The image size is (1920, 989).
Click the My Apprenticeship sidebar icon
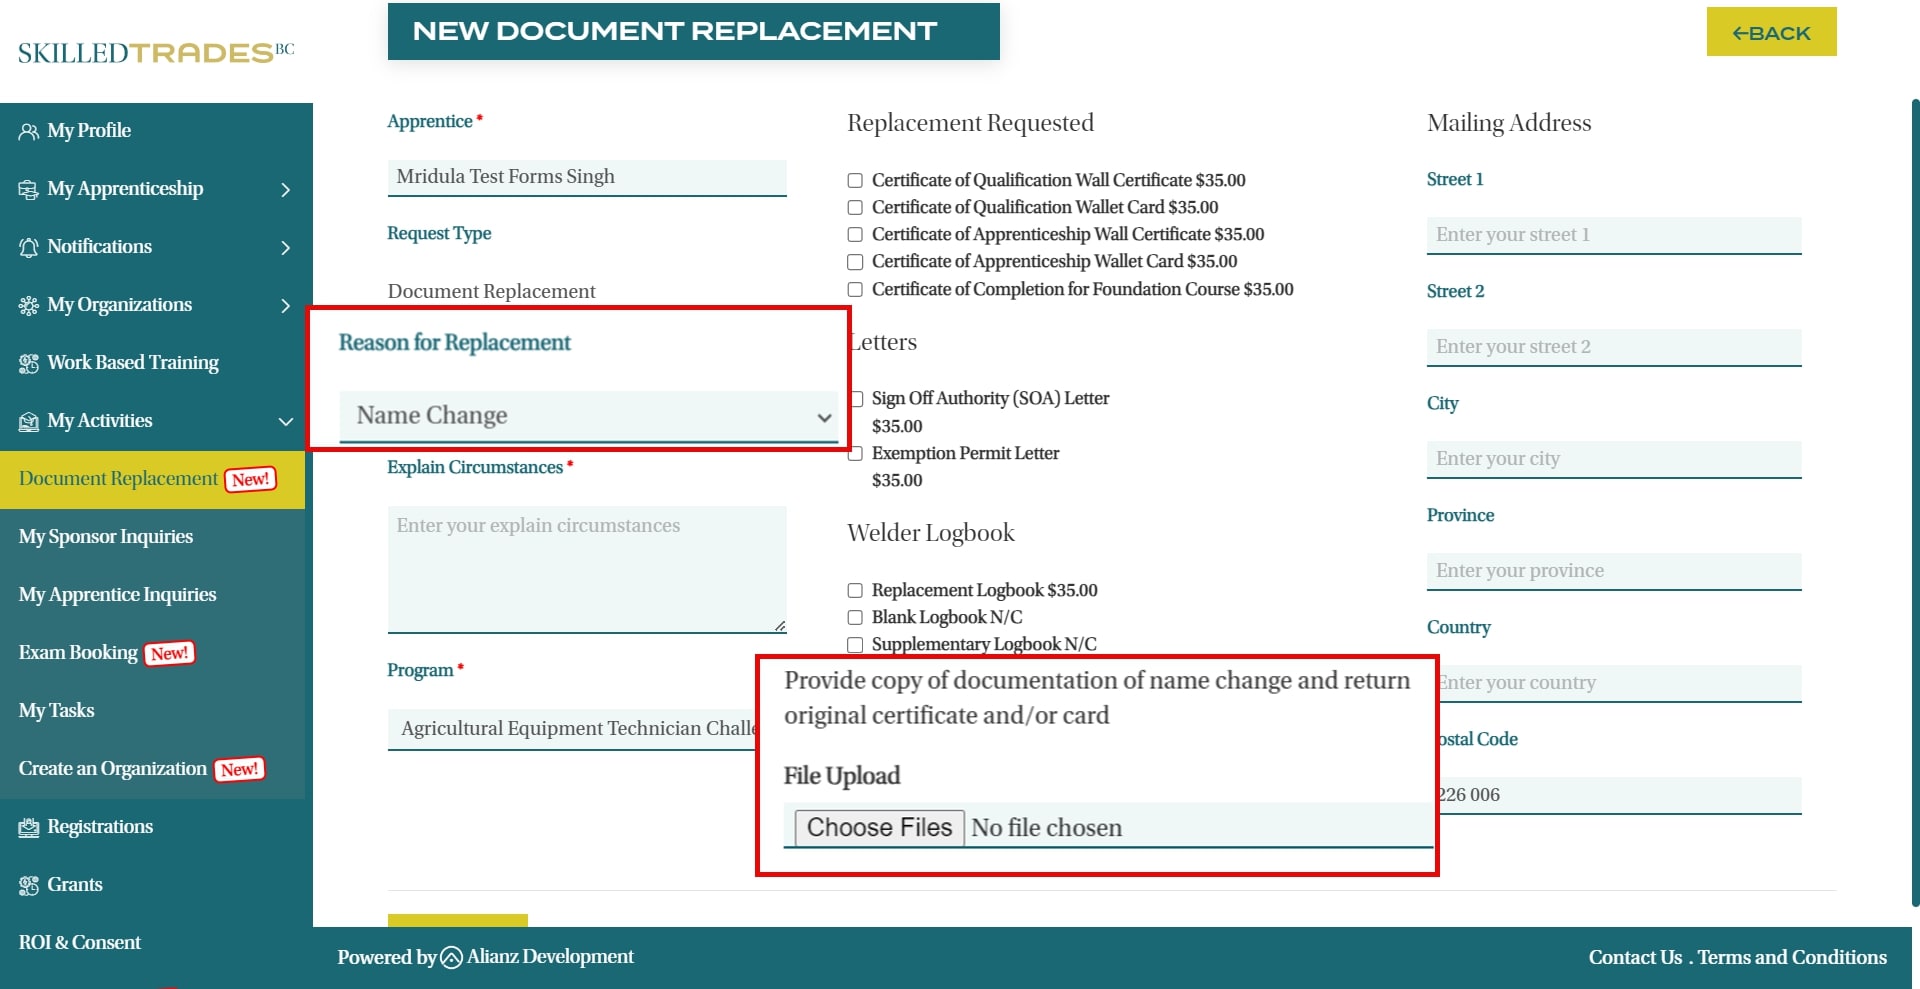point(28,189)
